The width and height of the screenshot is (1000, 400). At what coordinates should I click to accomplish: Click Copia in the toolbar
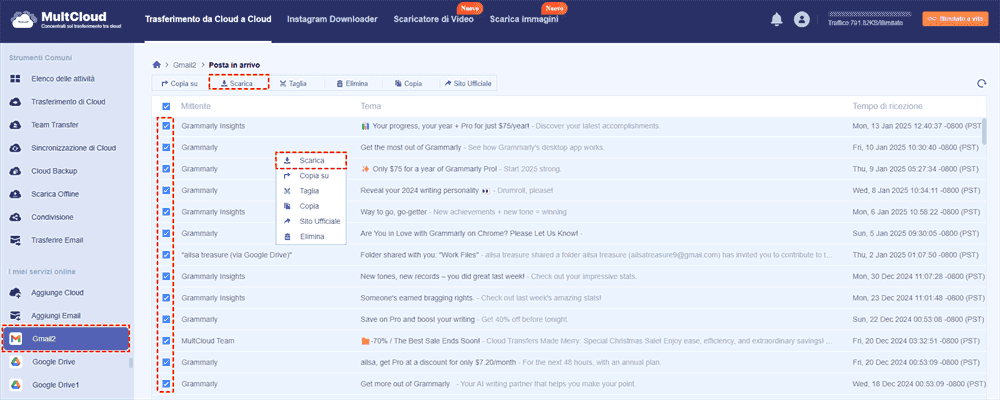pos(408,84)
